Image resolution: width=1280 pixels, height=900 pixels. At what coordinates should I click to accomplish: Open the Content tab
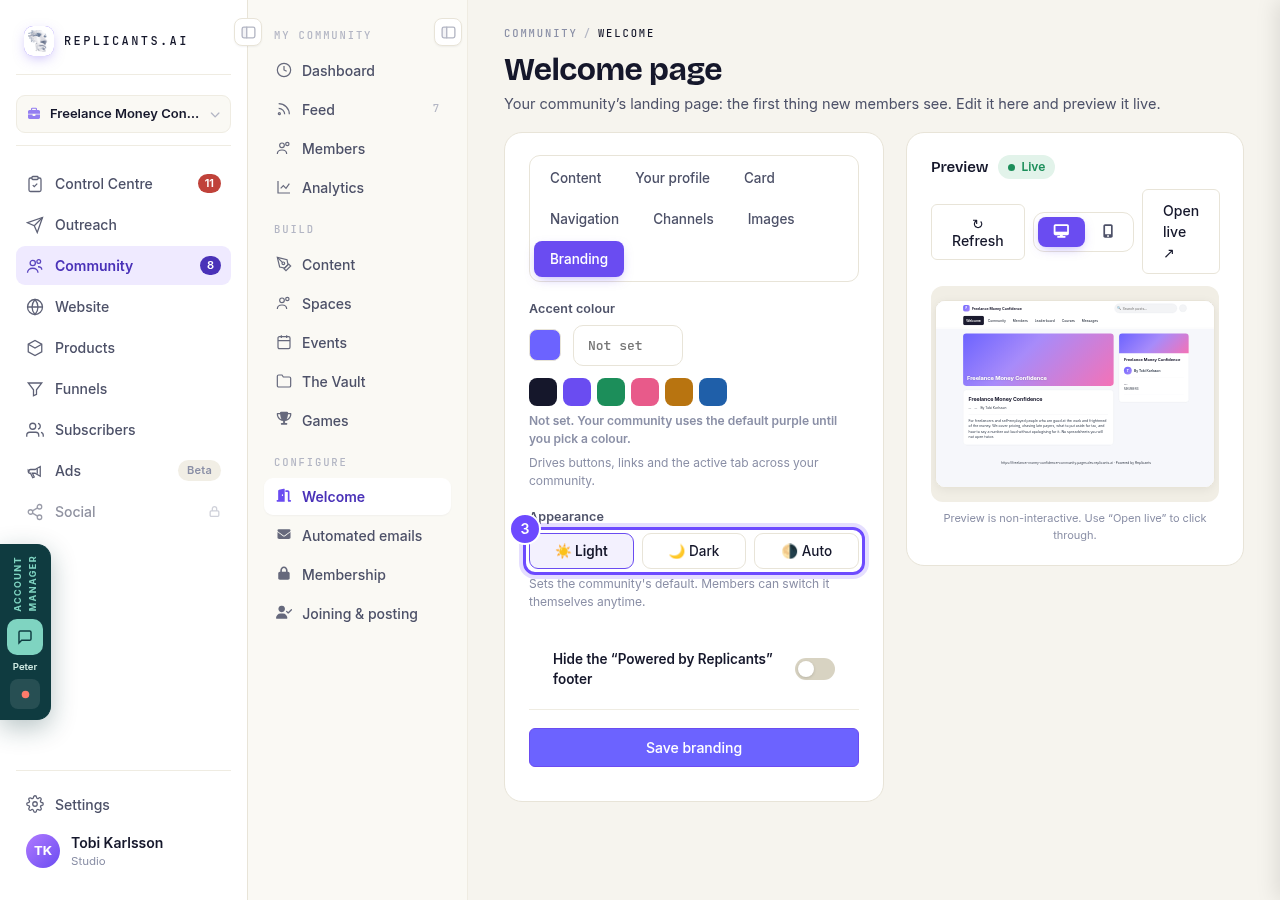576,178
